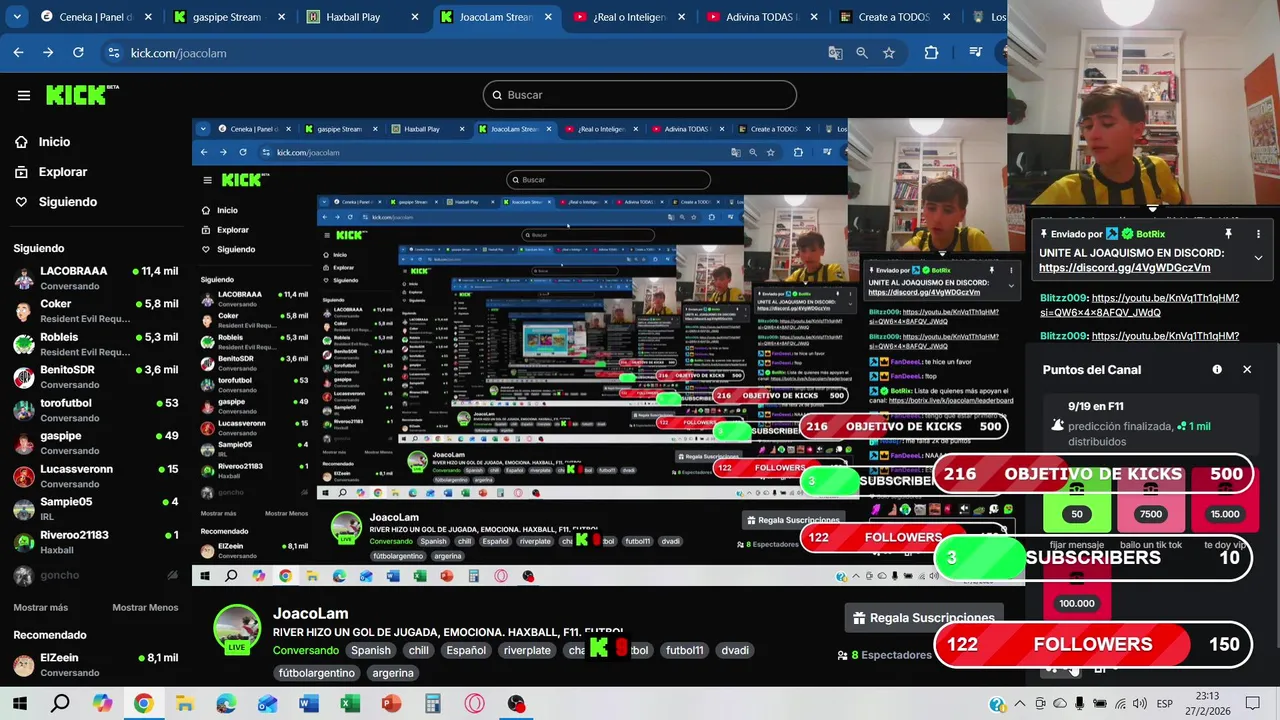Open torofutbol channel in main sidebar

(x=96, y=410)
